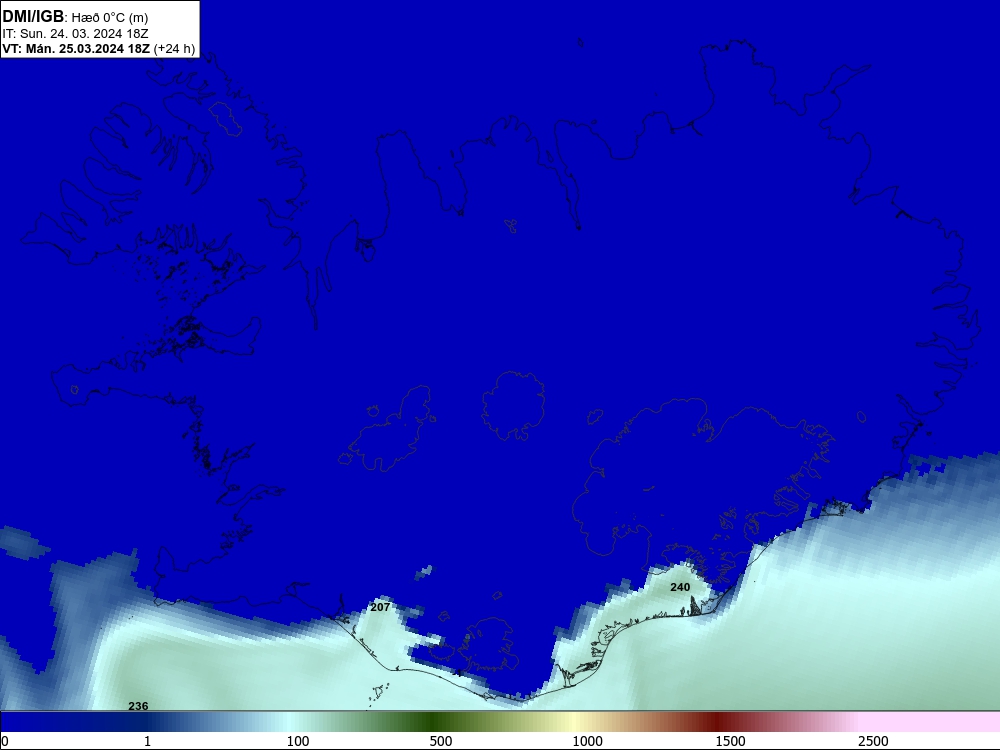Click the 1500 tick label on the color scale
Screen dimensions: 1000x750
pos(730,741)
